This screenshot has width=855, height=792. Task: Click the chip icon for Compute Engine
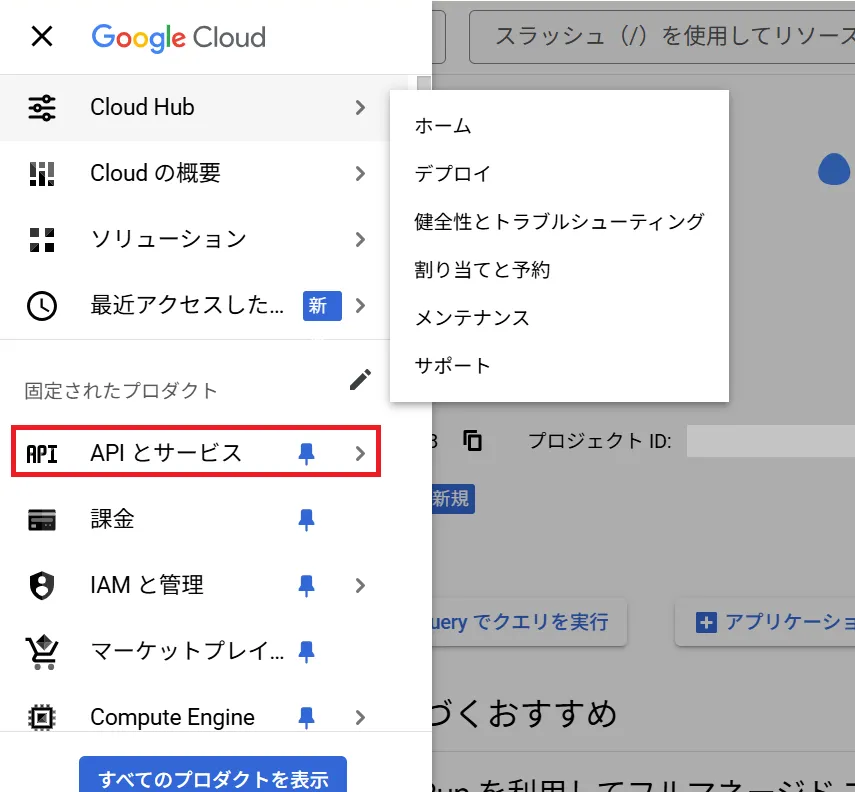[42, 717]
